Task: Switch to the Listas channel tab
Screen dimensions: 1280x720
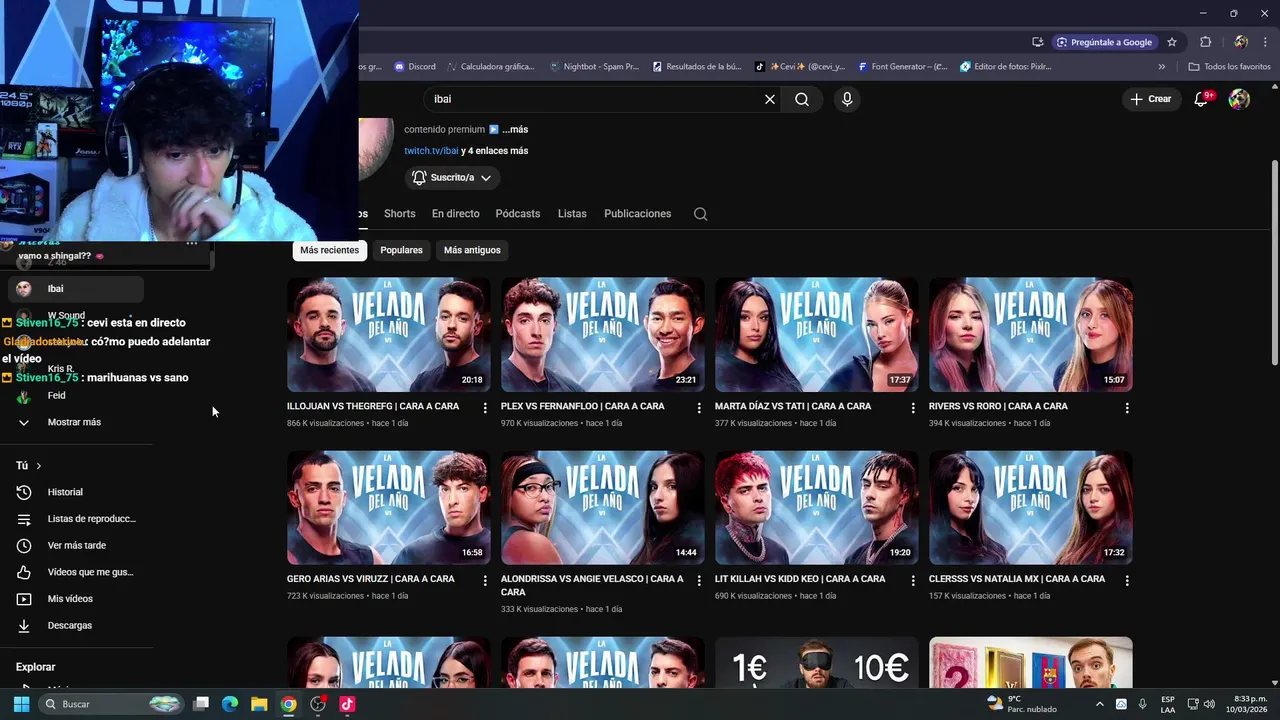Action: coord(572,214)
